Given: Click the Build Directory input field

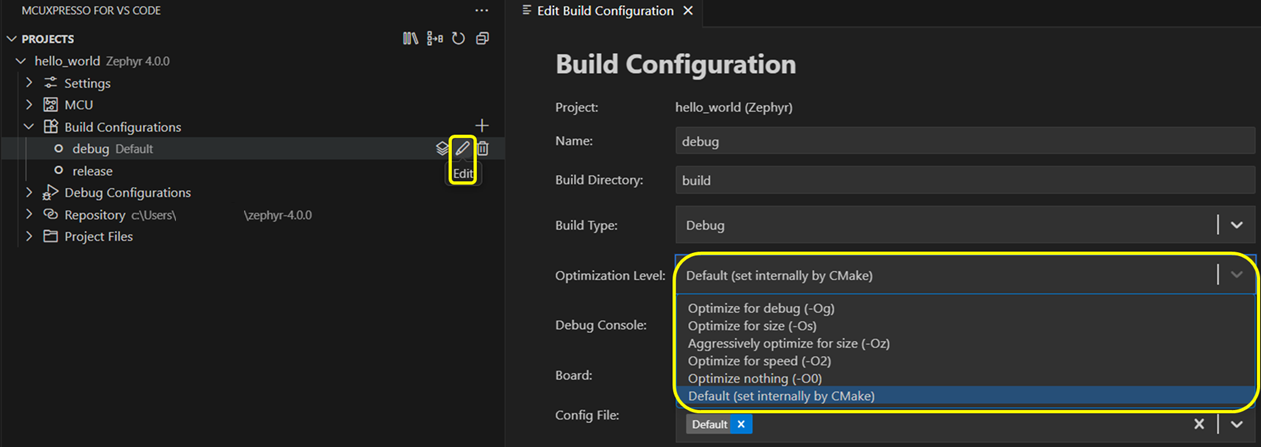Looking at the screenshot, I should point(965,181).
